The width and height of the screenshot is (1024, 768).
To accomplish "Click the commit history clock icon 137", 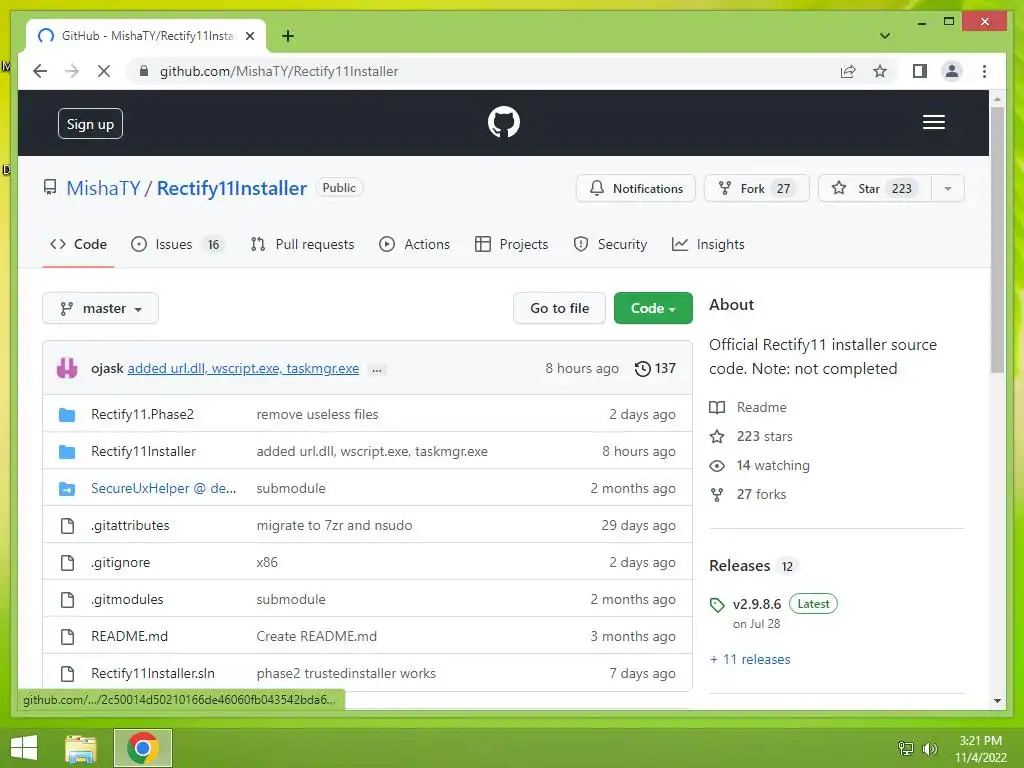I will click(655, 368).
